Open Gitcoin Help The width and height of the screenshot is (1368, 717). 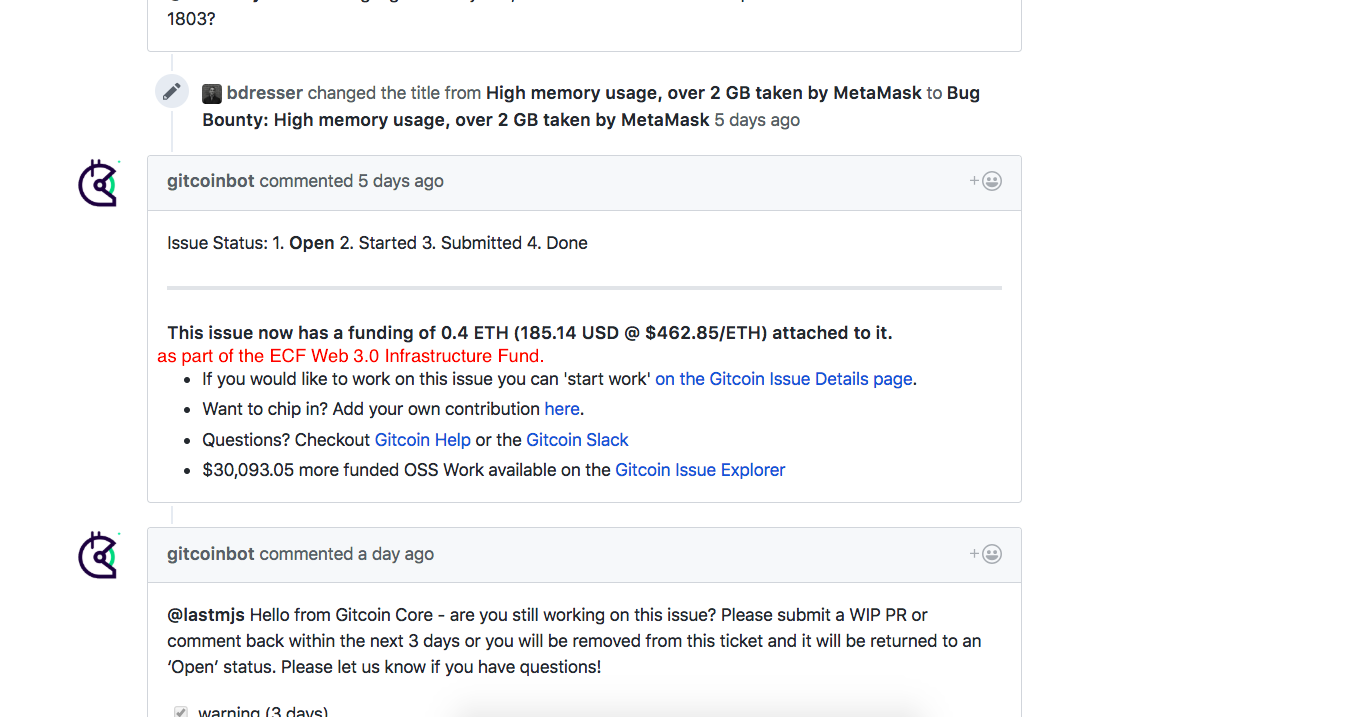422,439
